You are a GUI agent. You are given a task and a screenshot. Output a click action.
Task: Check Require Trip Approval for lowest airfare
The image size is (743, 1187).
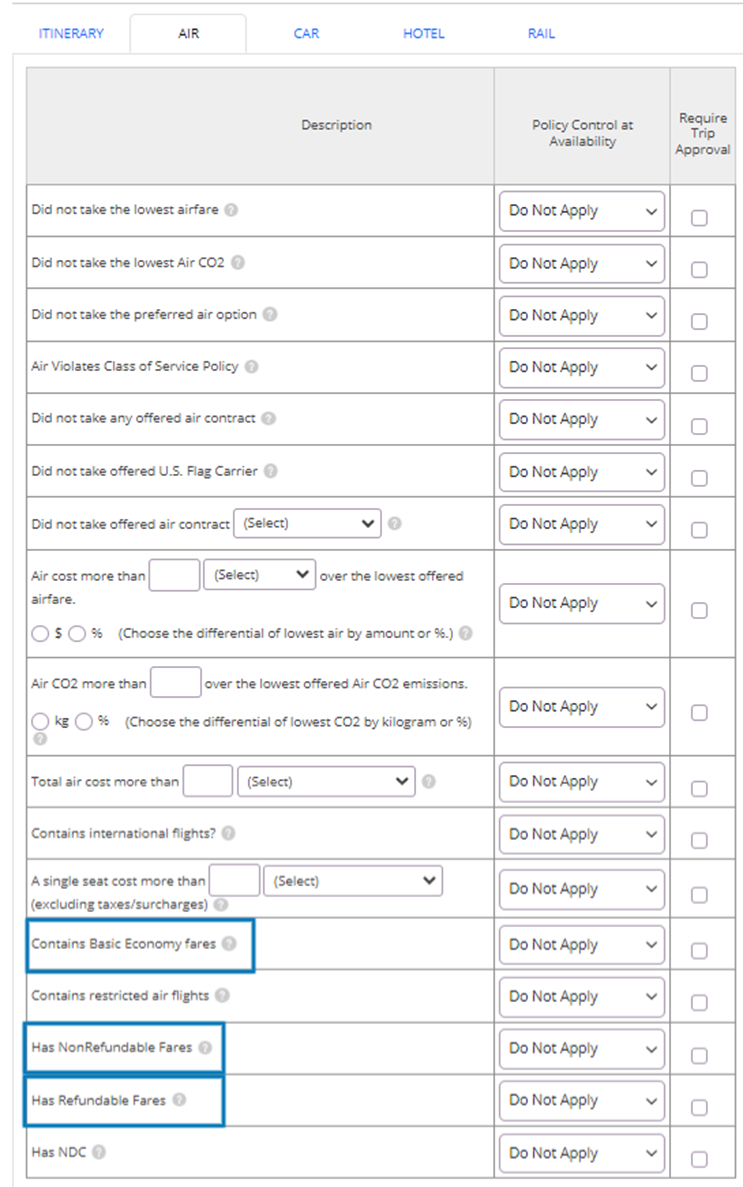699,218
